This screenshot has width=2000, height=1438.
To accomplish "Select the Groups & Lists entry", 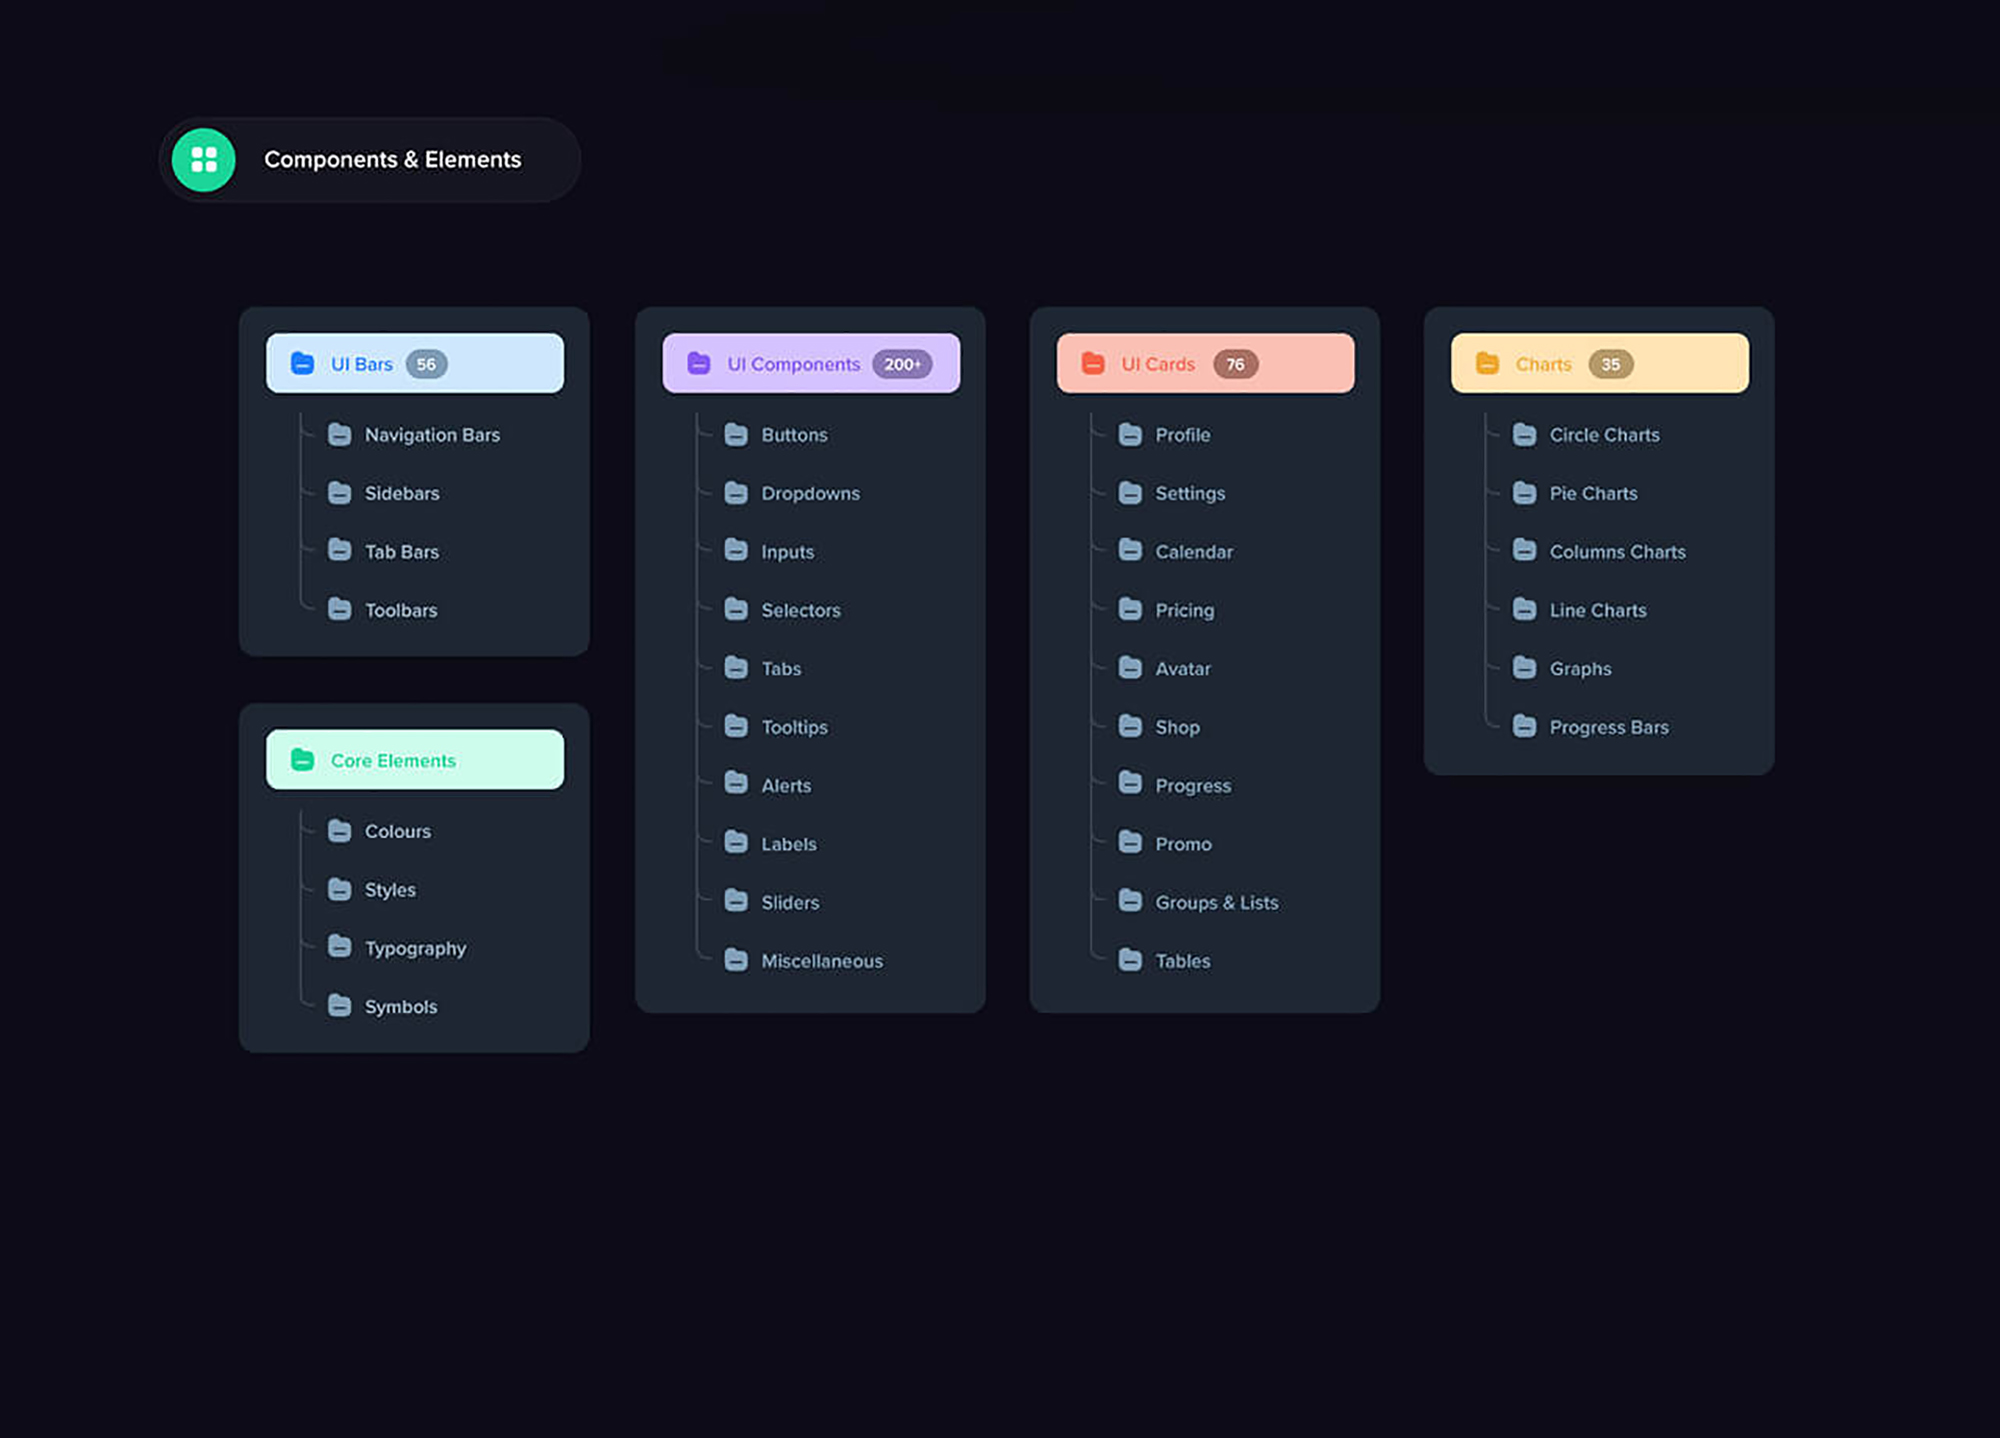I will (1216, 902).
